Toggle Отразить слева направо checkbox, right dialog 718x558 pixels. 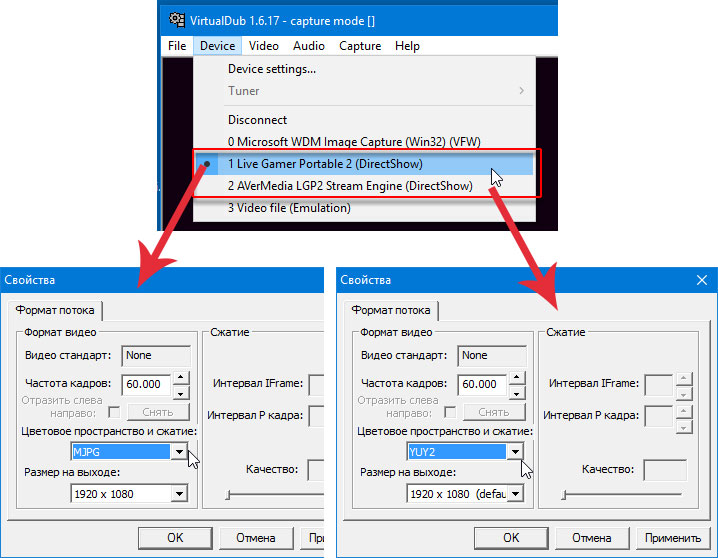pos(450,412)
